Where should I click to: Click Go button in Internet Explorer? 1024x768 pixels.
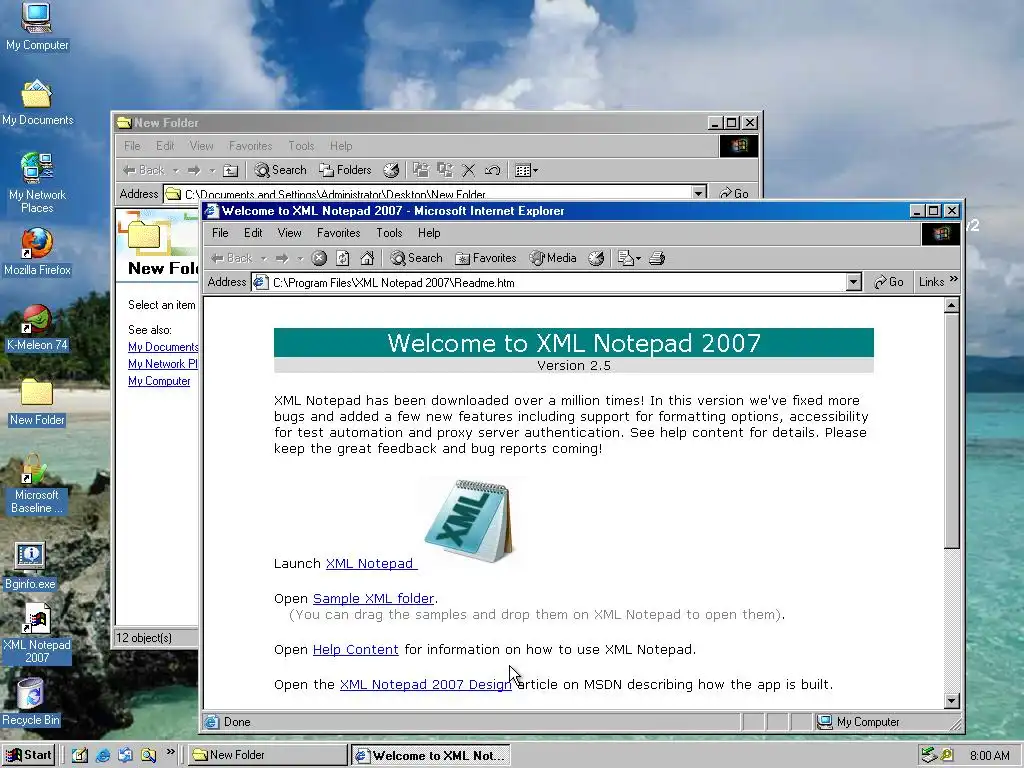coord(889,282)
